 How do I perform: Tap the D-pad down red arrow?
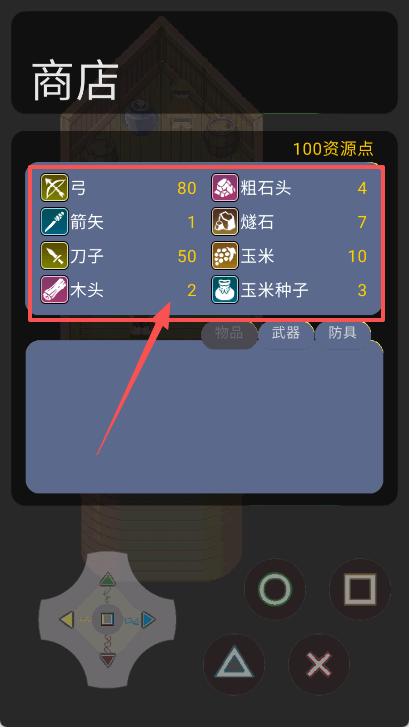pyautogui.click(x=108, y=660)
